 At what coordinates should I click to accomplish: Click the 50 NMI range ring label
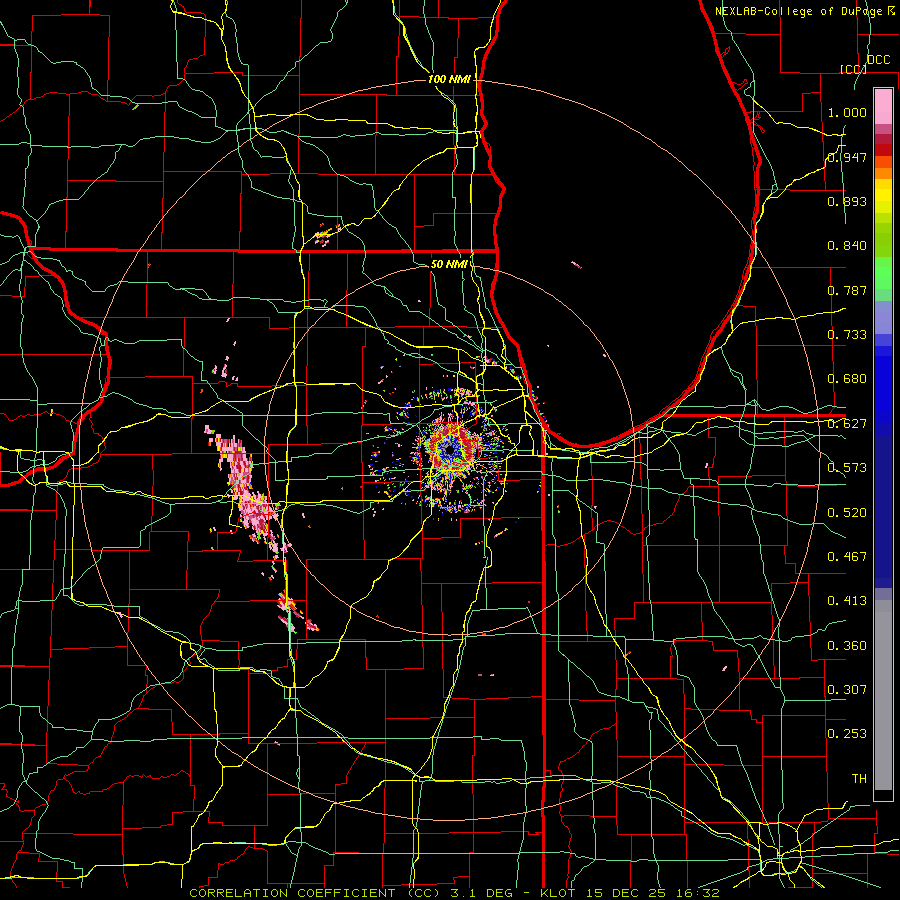point(449,264)
